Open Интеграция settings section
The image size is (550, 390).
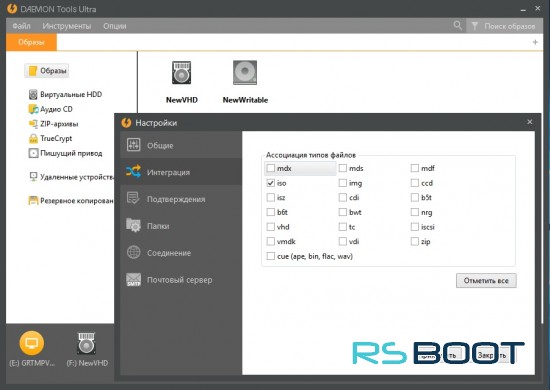pyautogui.click(x=181, y=172)
